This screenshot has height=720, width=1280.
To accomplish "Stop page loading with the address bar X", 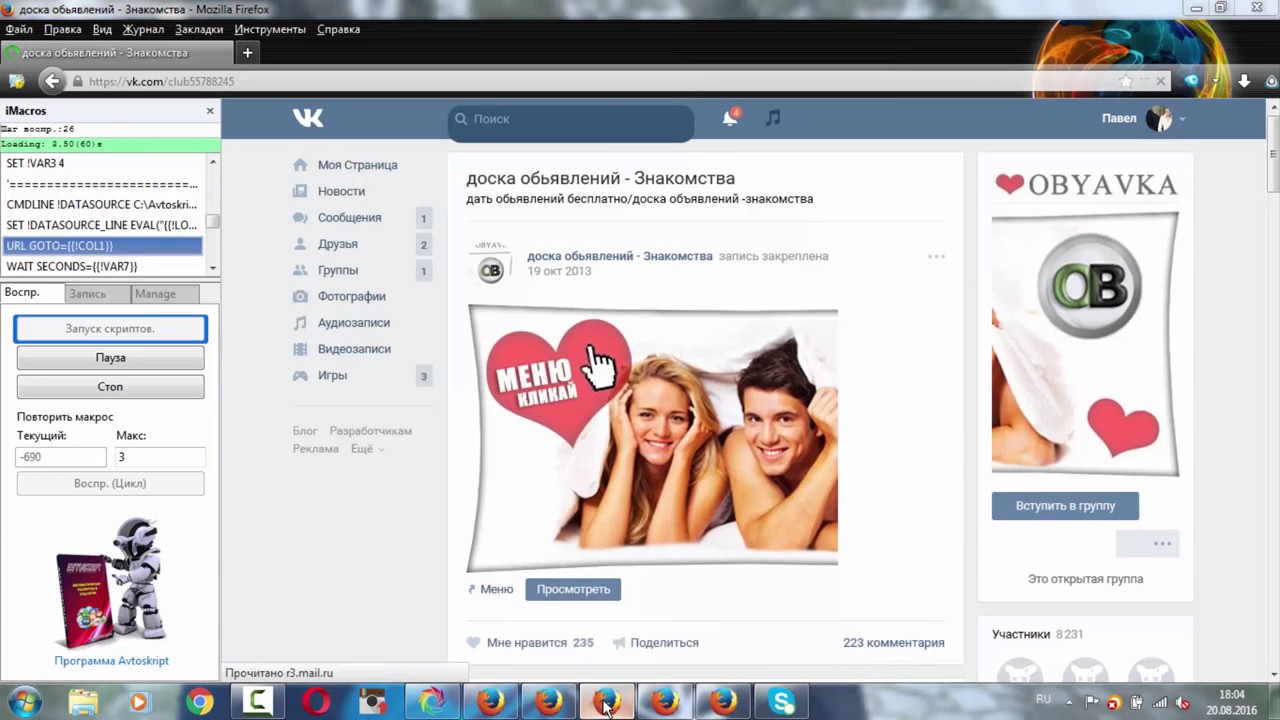I will (1160, 81).
